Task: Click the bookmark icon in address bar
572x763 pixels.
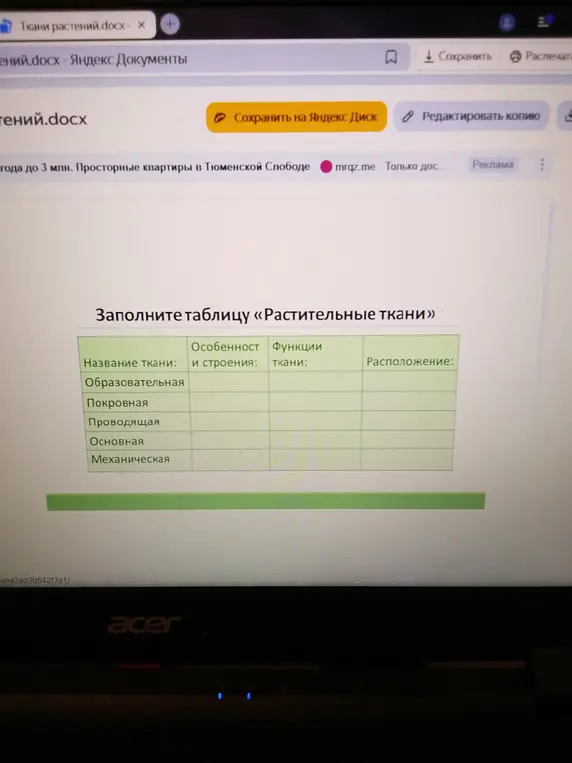Action: [x=391, y=57]
